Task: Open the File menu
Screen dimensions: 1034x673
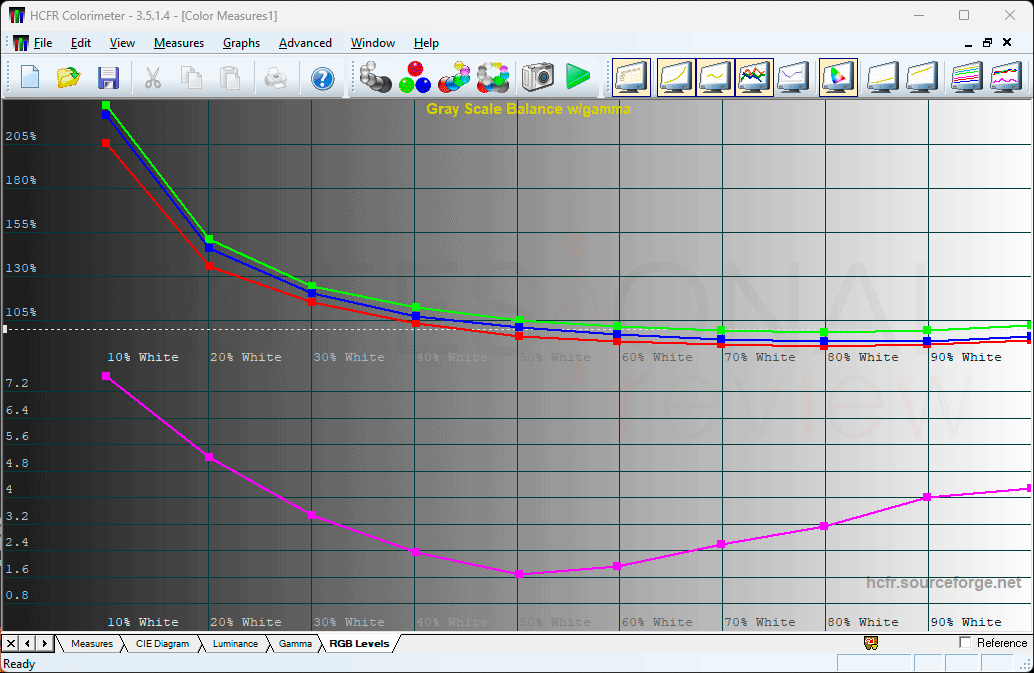Action: pos(43,43)
